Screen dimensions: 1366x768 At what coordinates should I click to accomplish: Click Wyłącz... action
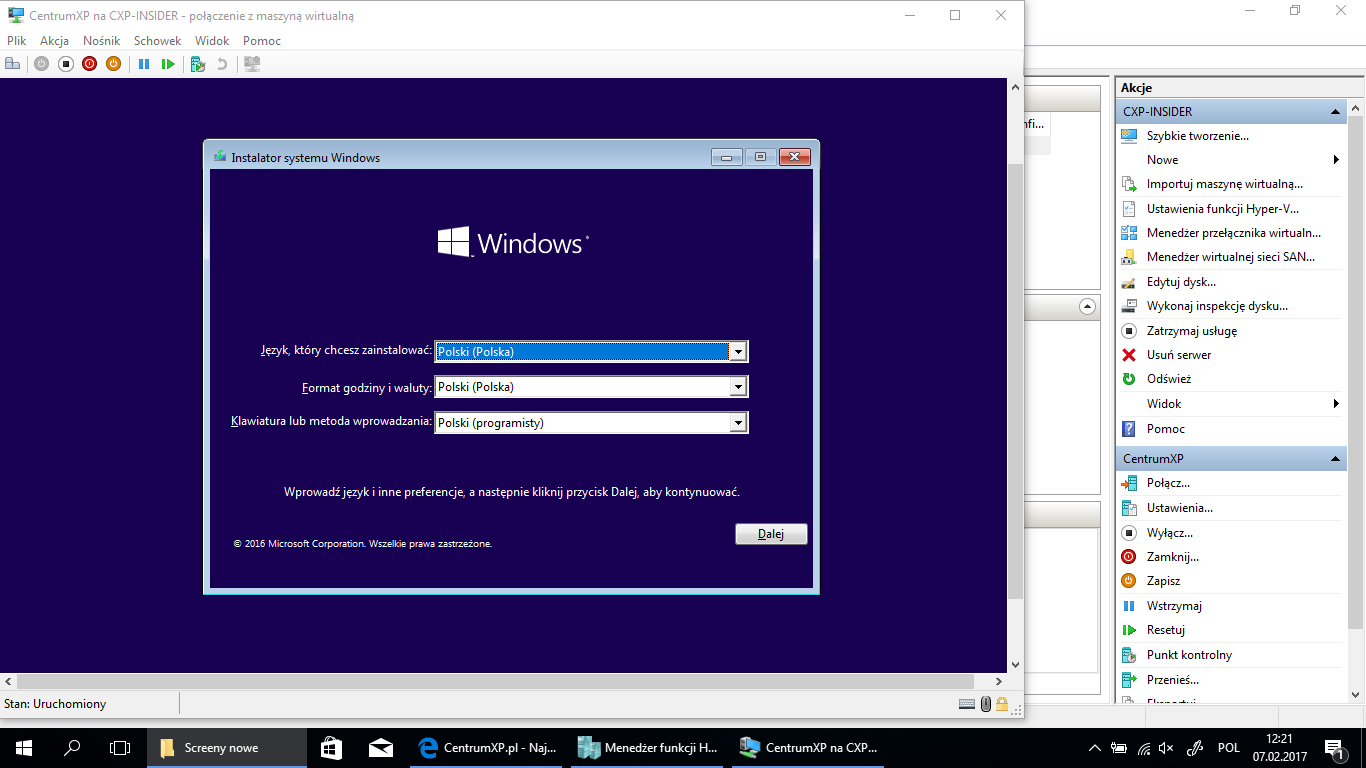coord(1170,533)
